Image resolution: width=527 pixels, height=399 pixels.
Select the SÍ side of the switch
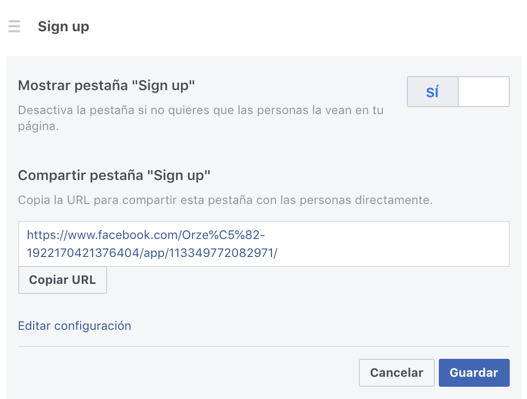433,91
